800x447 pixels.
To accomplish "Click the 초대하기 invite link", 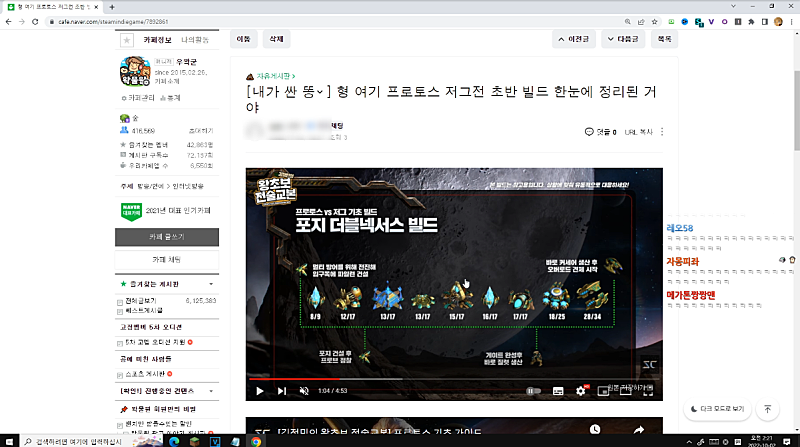I will pyautogui.click(x=201, y=131).
